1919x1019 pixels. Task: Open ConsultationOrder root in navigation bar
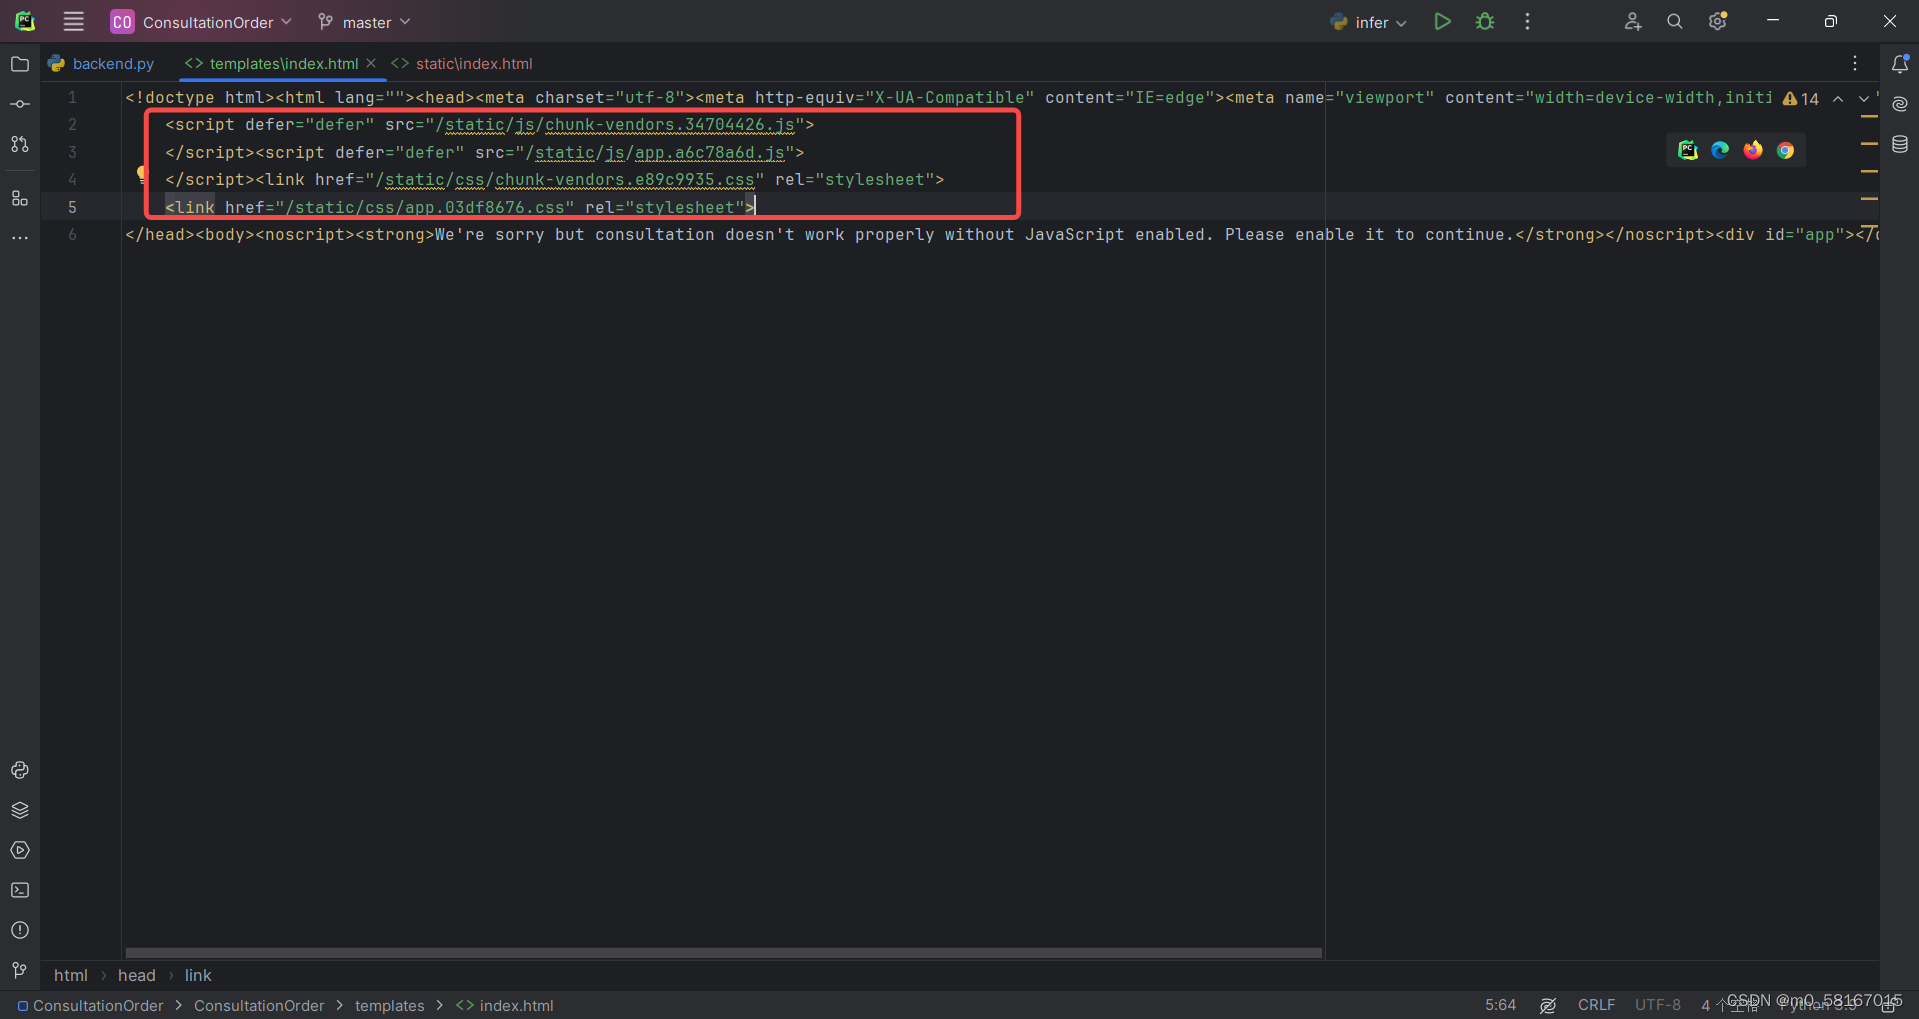tap(90, 1005)
